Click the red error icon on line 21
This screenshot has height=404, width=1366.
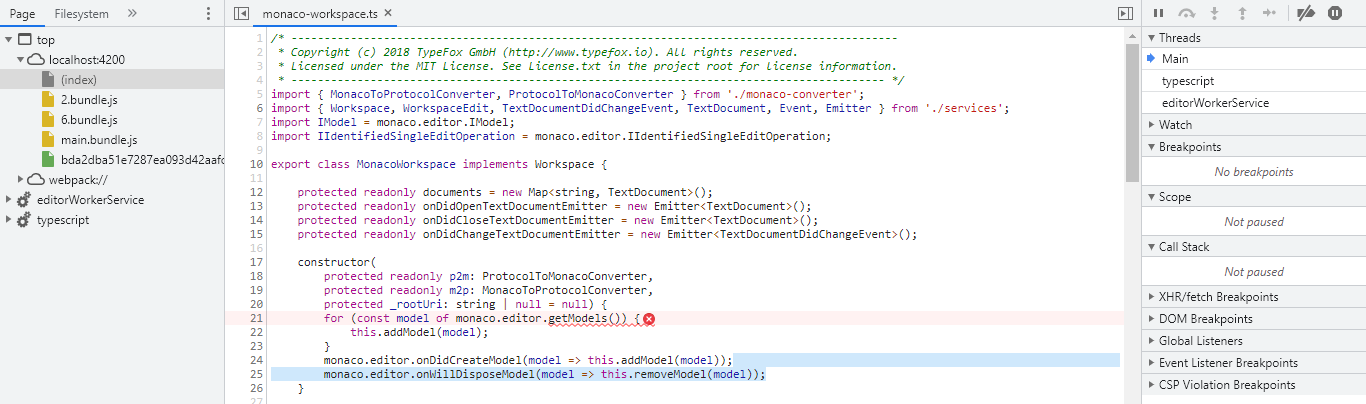point(648,319)
